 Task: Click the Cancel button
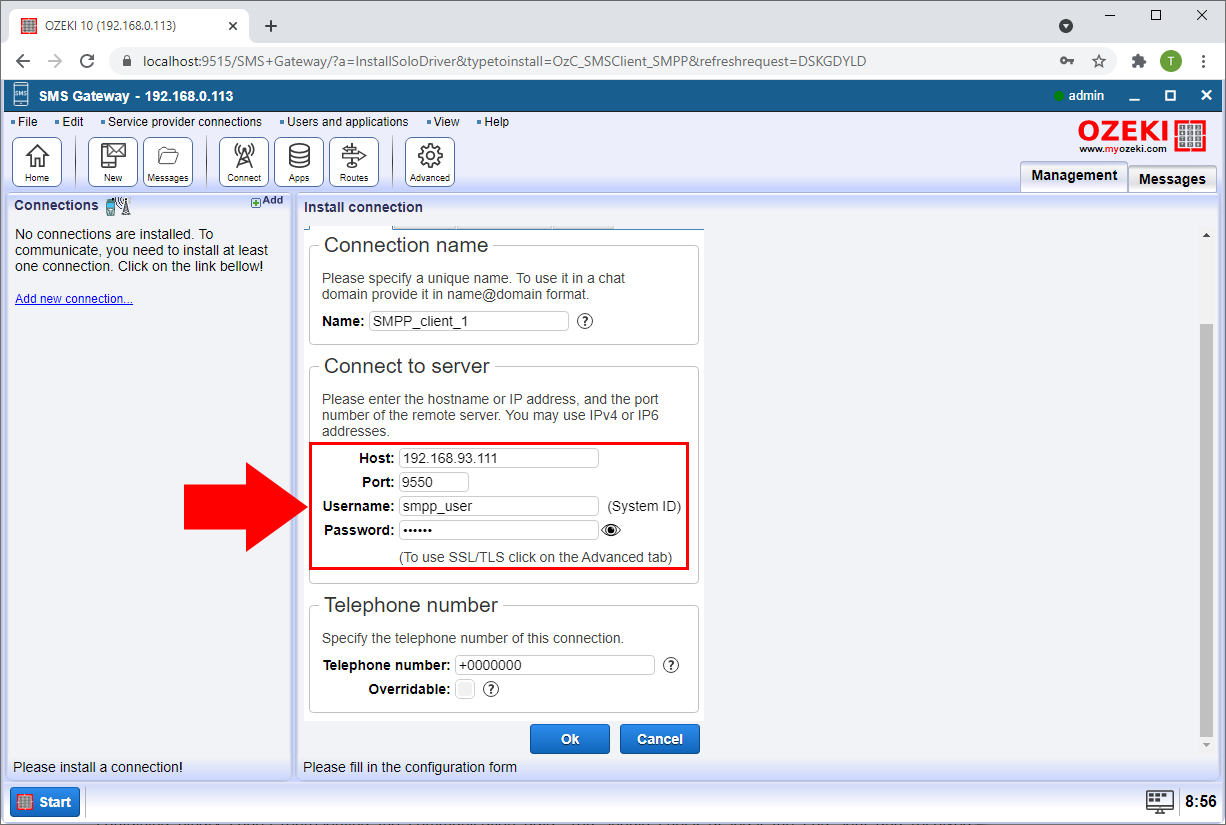click(x=660, y=739)
